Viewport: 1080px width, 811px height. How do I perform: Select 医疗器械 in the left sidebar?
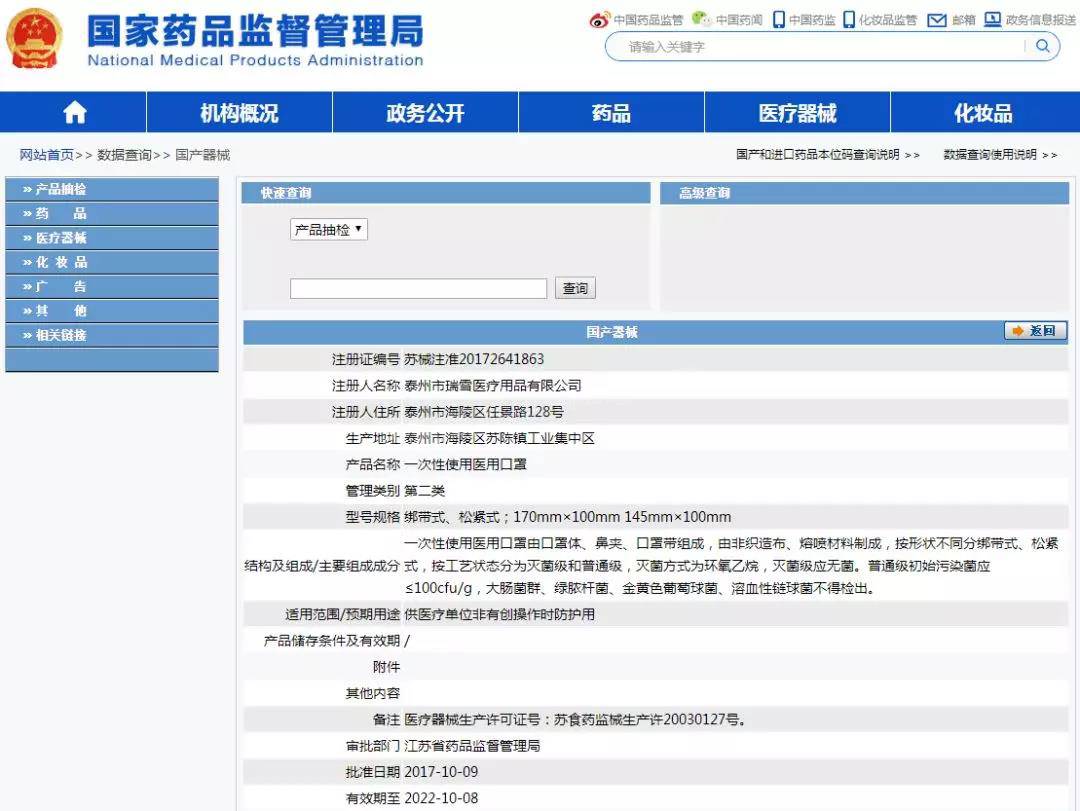61,238
